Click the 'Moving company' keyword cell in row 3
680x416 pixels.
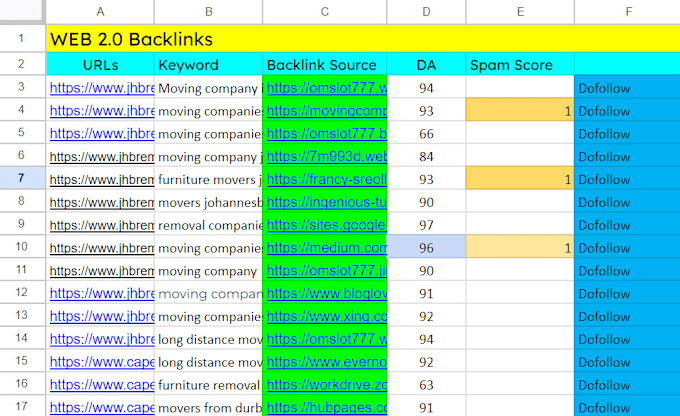point(209,88)
